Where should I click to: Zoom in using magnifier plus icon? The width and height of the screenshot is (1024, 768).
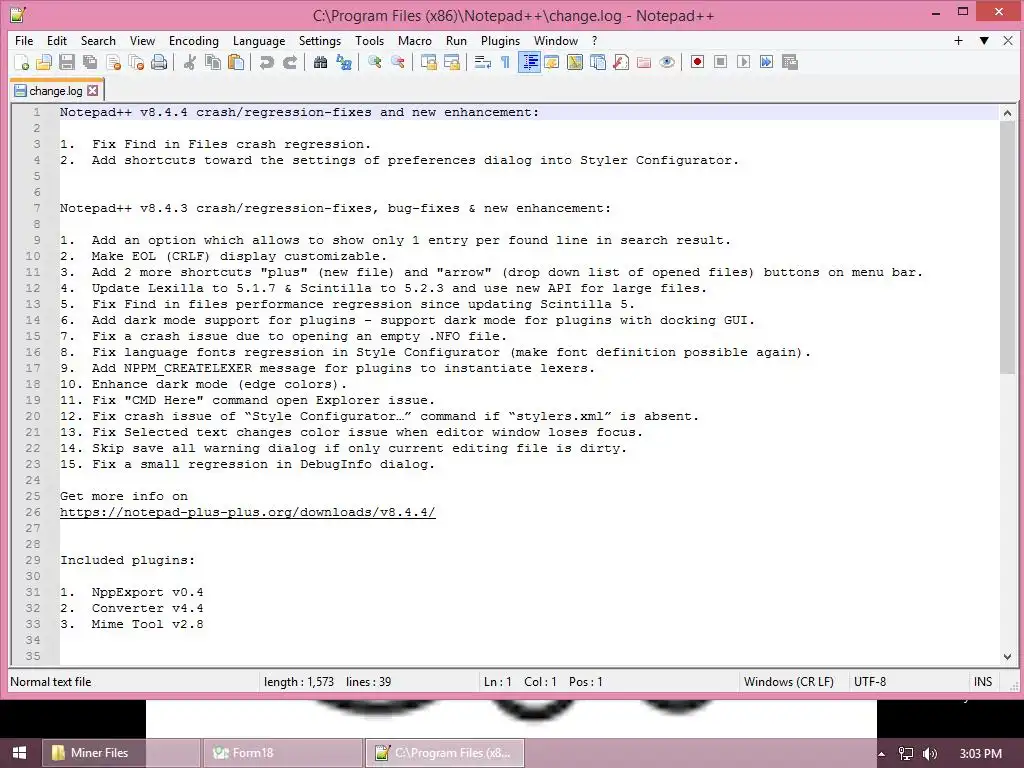tap(374, 62)
